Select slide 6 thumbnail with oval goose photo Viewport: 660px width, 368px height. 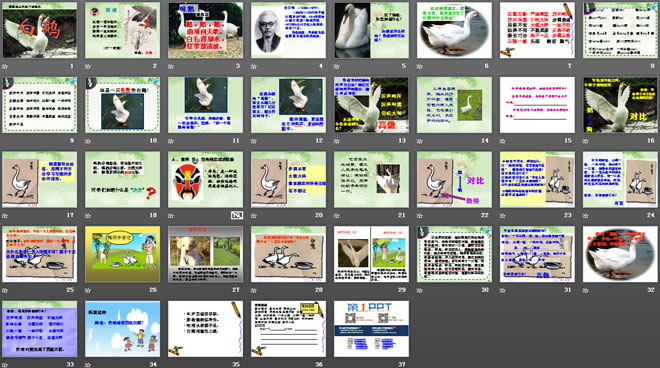click(454, 30)
